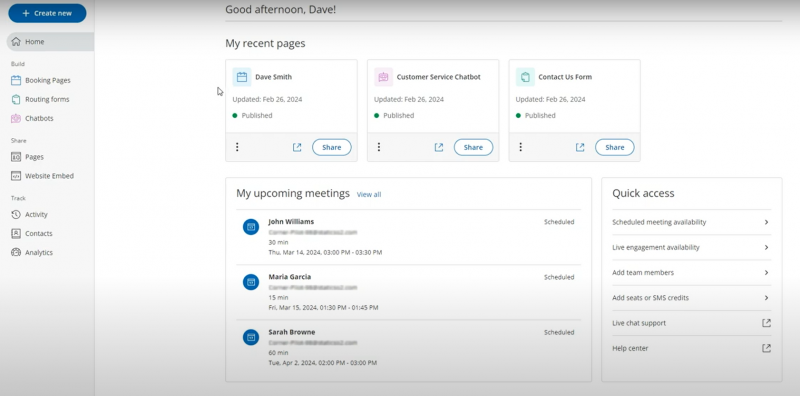Click the Maria Garcia meeting icon
Screen dimensions: 800x396
[x=251, y=282]
